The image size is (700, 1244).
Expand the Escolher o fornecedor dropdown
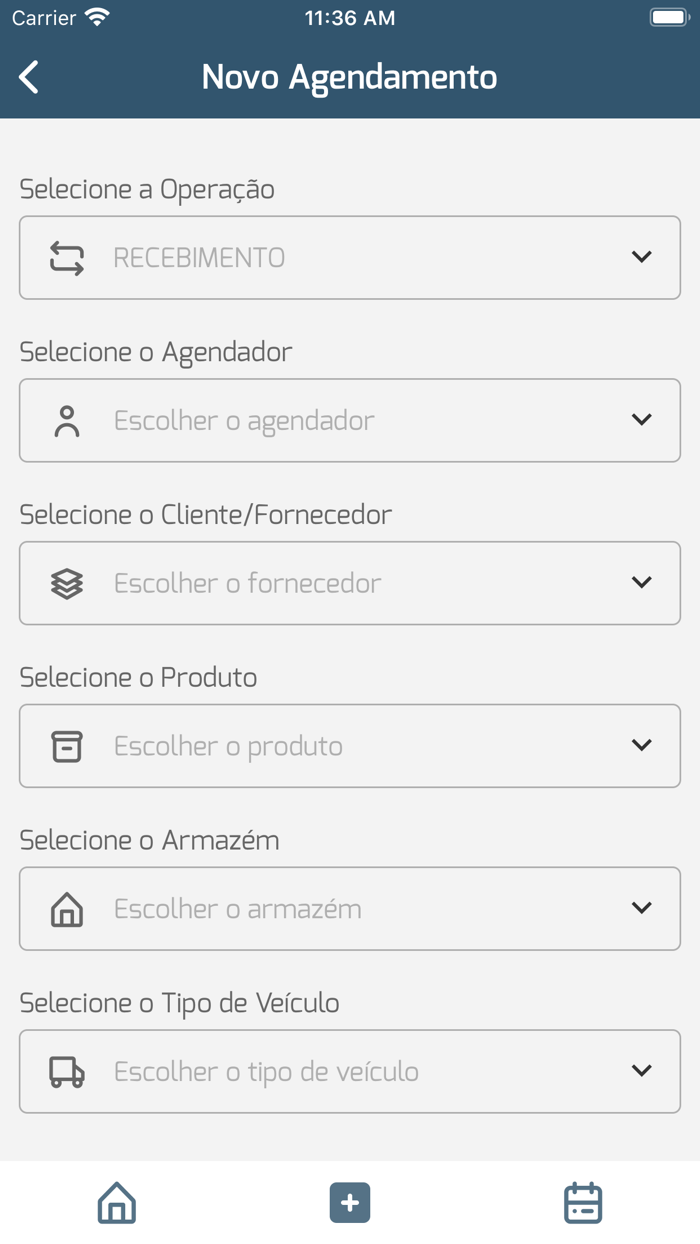(643, 583)
